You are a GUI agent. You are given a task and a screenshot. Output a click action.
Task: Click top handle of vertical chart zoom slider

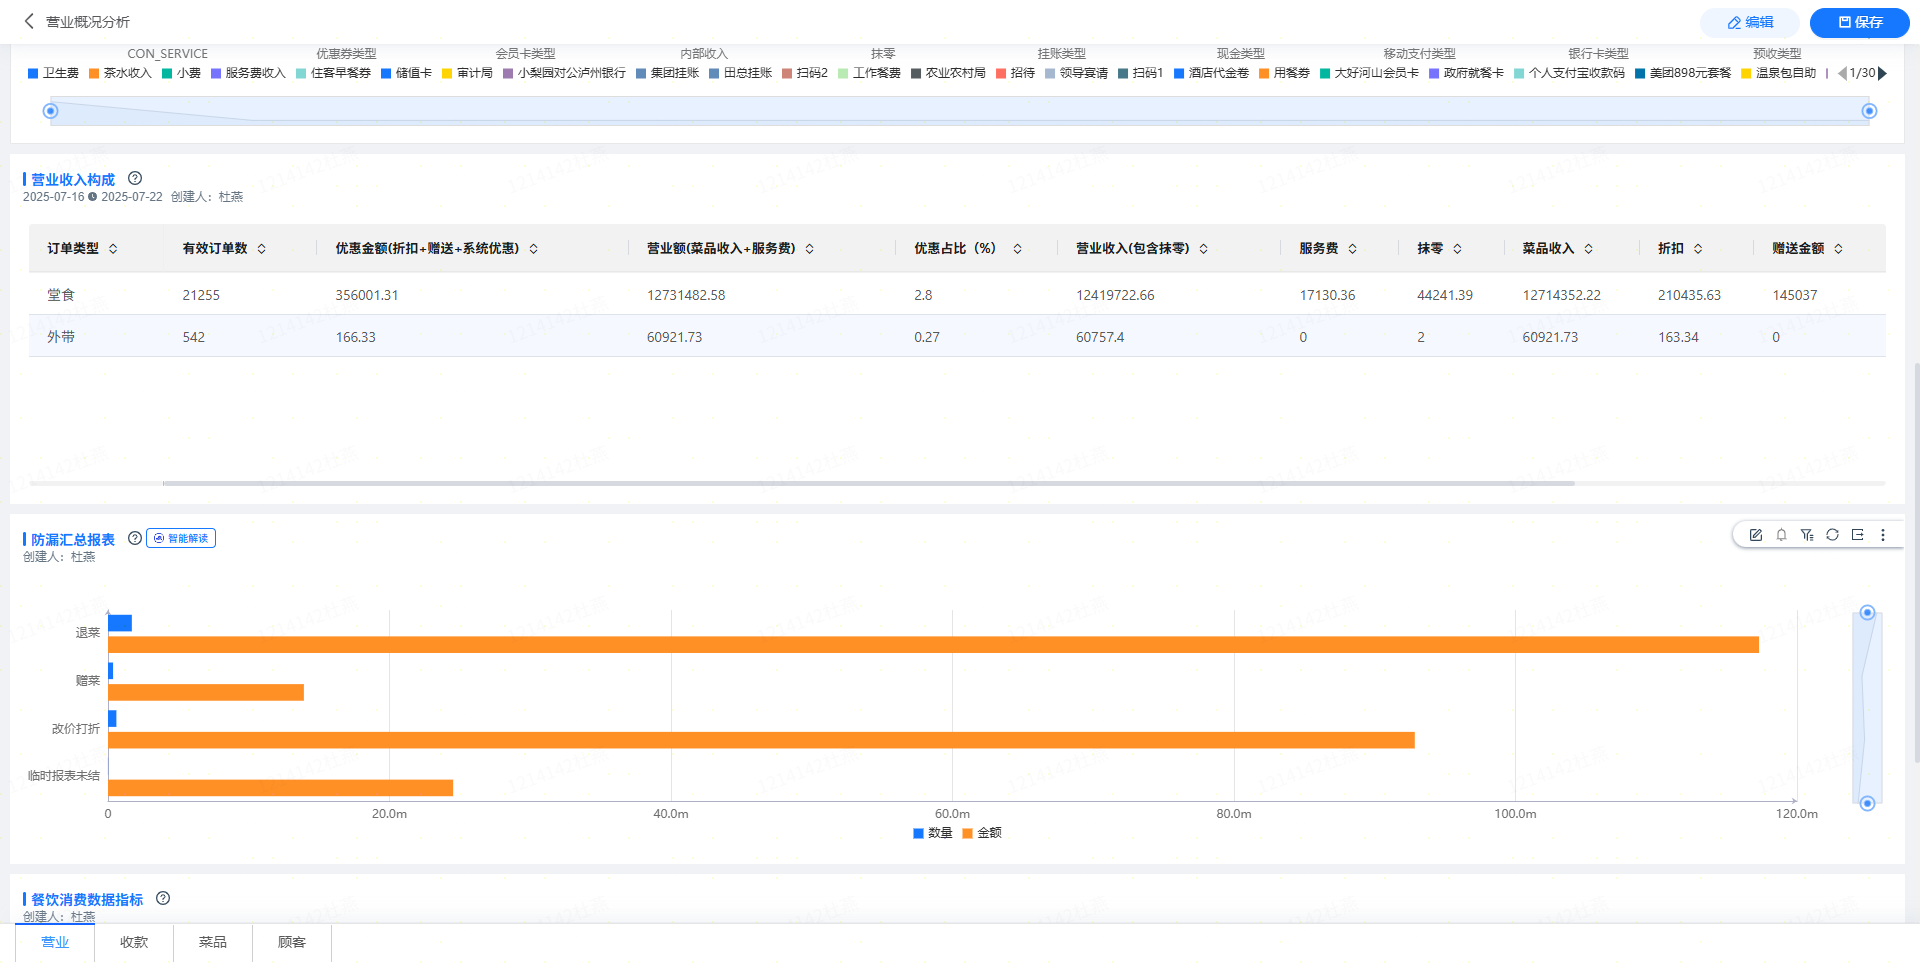tap(1867, 612)
